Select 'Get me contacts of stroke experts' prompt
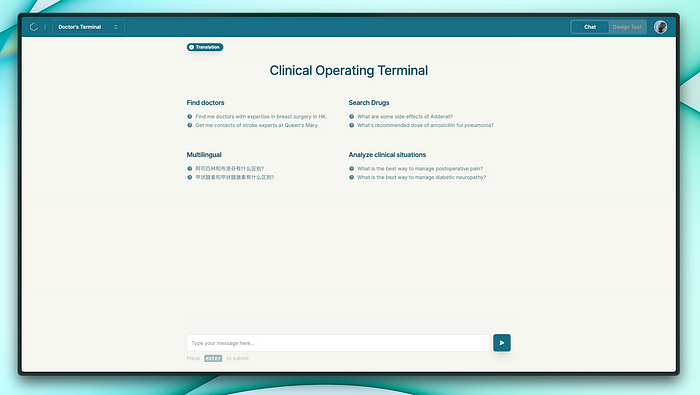The width and height of the screenshot is (700, 395). 257,125
